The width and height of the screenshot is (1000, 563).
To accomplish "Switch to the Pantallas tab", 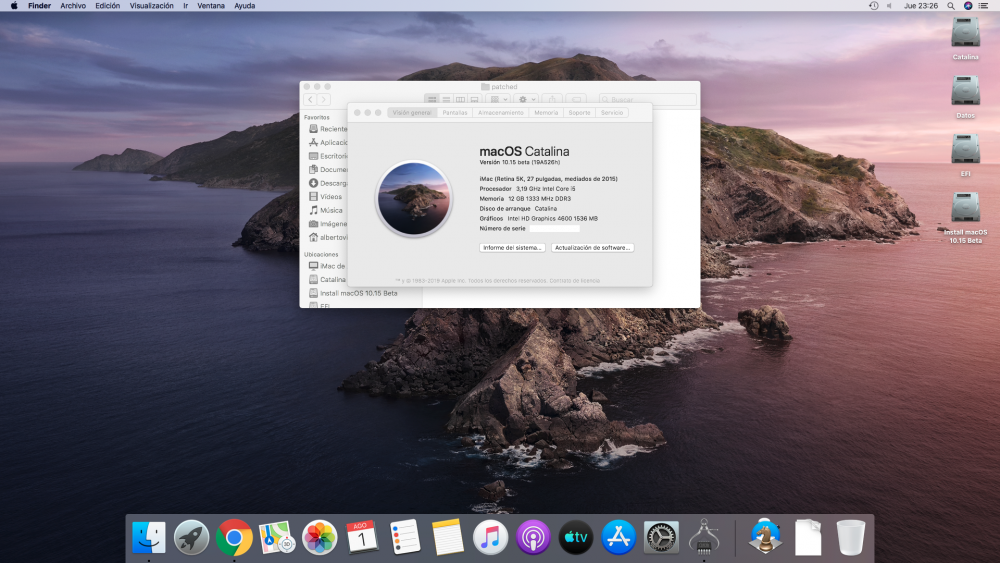I will (455, 113).
